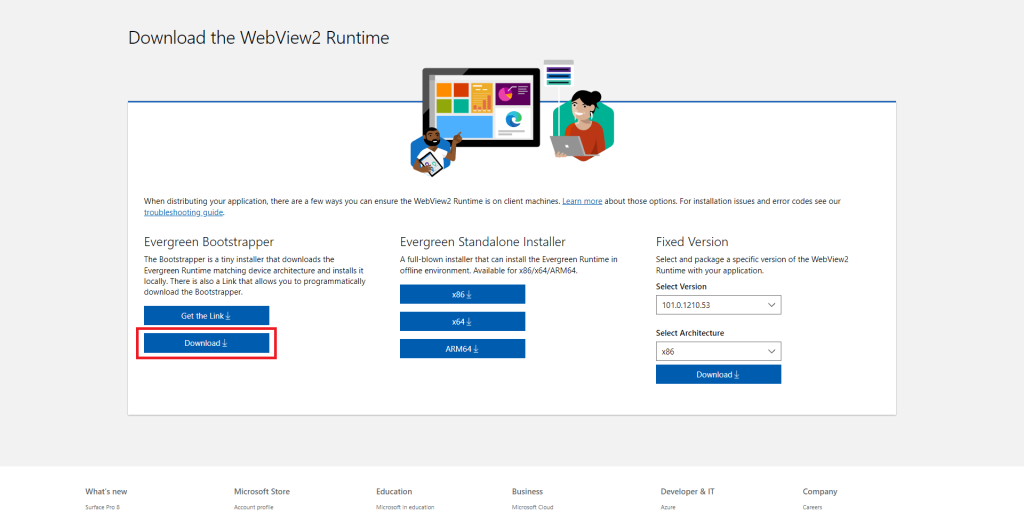Open Azure footer link
The height and width of the screenshot is (513, 1024).
point(668,507)
